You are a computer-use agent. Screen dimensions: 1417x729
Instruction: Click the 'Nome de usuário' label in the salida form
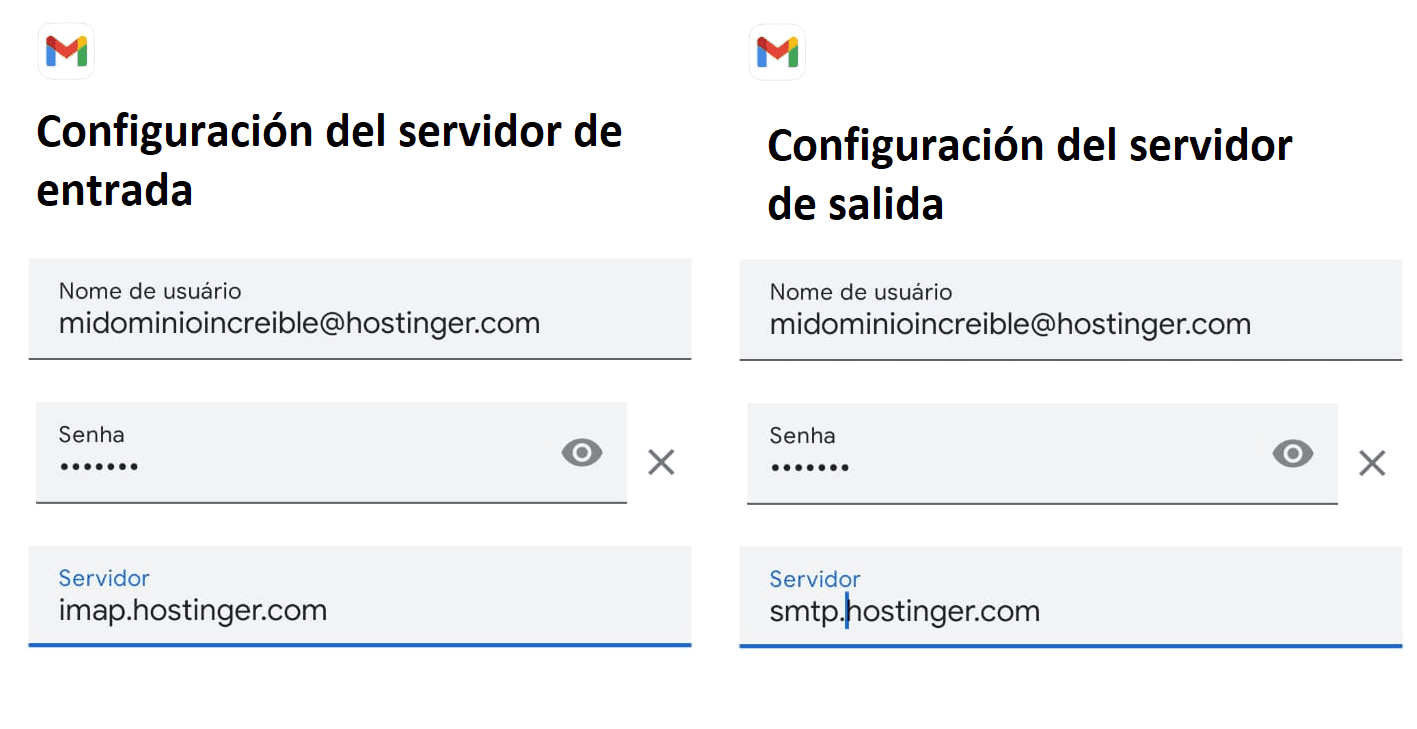[x=861, y=292]
